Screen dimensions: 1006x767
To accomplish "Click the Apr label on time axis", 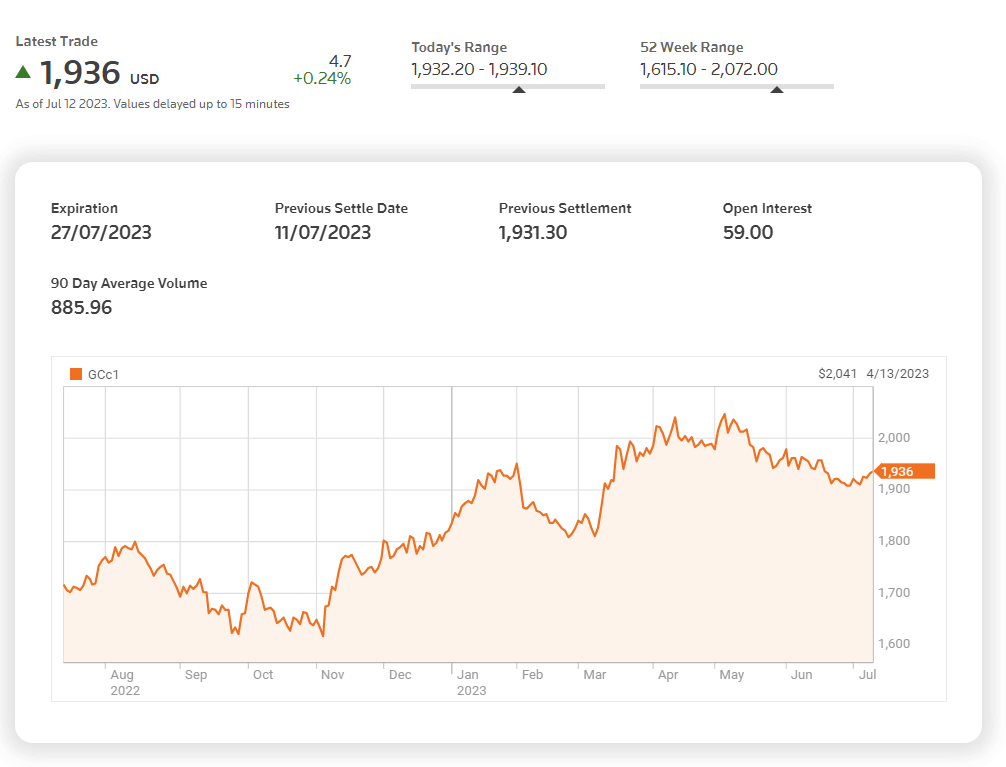I will (668, 675).
